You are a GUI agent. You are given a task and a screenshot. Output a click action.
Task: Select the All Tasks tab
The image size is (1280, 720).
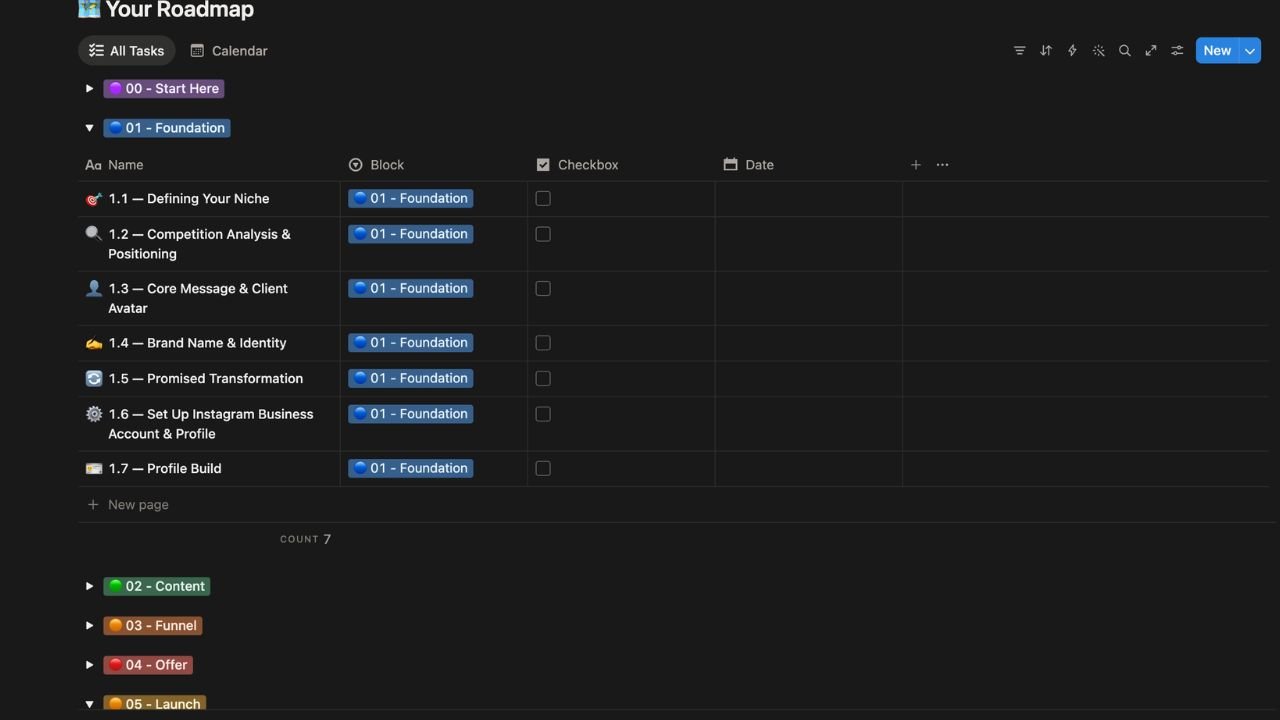tap(126, 51)
